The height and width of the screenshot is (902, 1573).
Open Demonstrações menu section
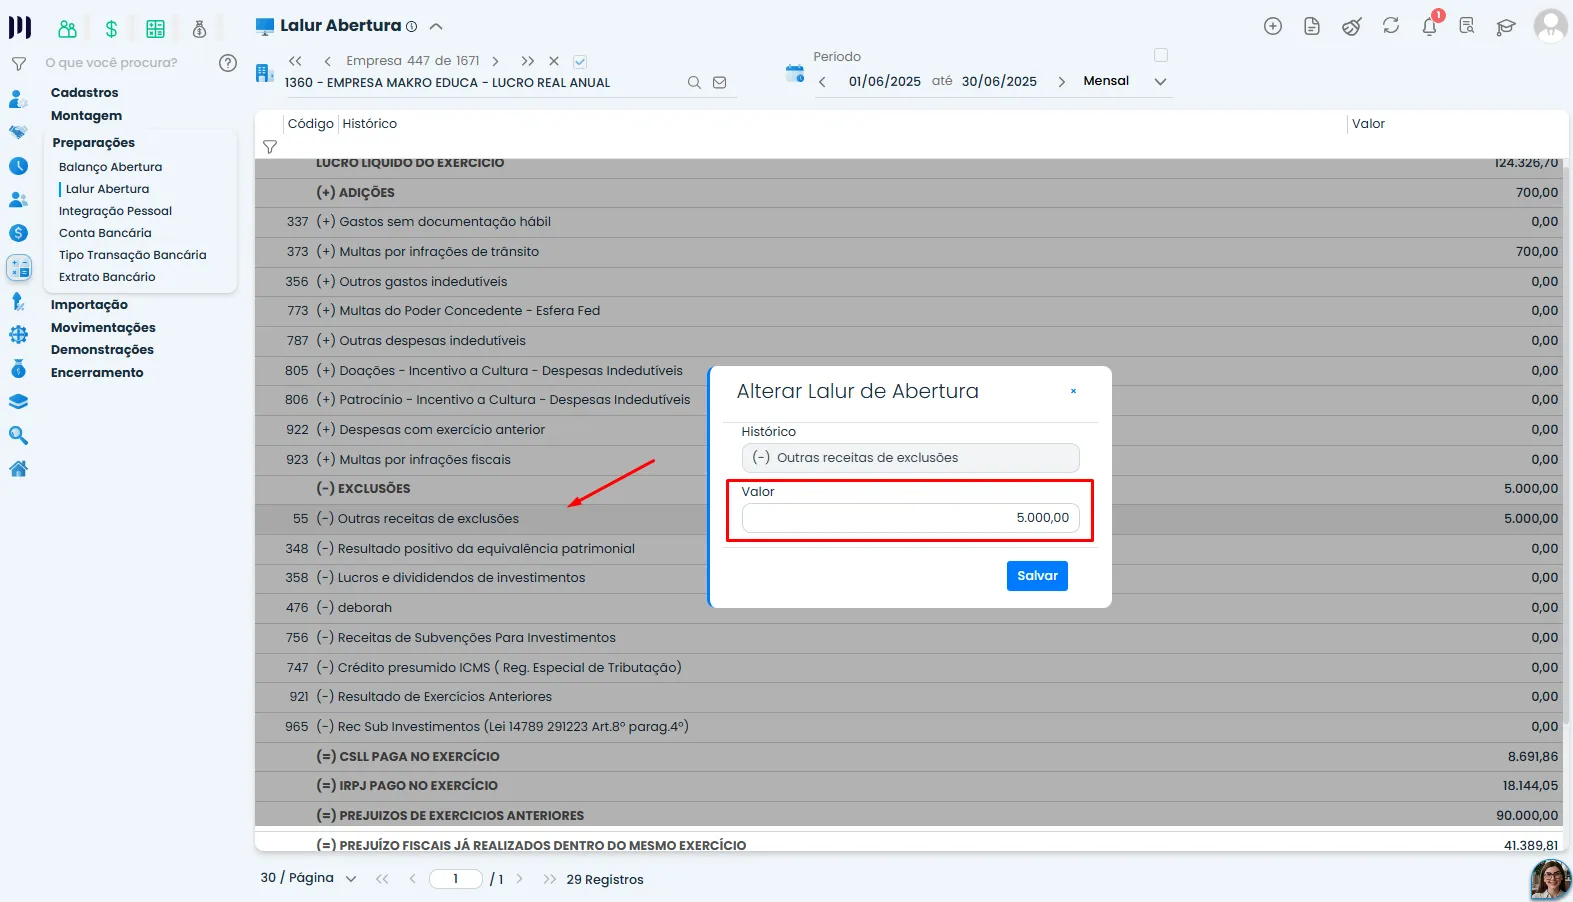(102, 350)
